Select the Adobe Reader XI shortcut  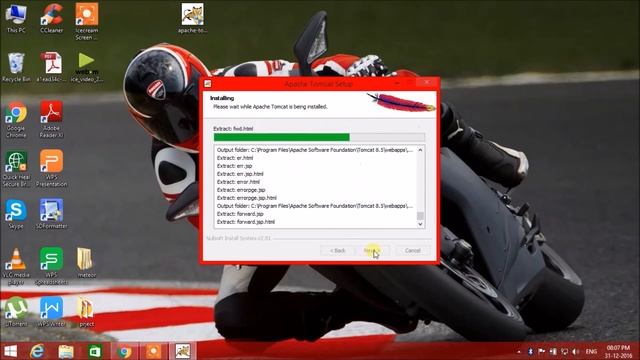51,120
